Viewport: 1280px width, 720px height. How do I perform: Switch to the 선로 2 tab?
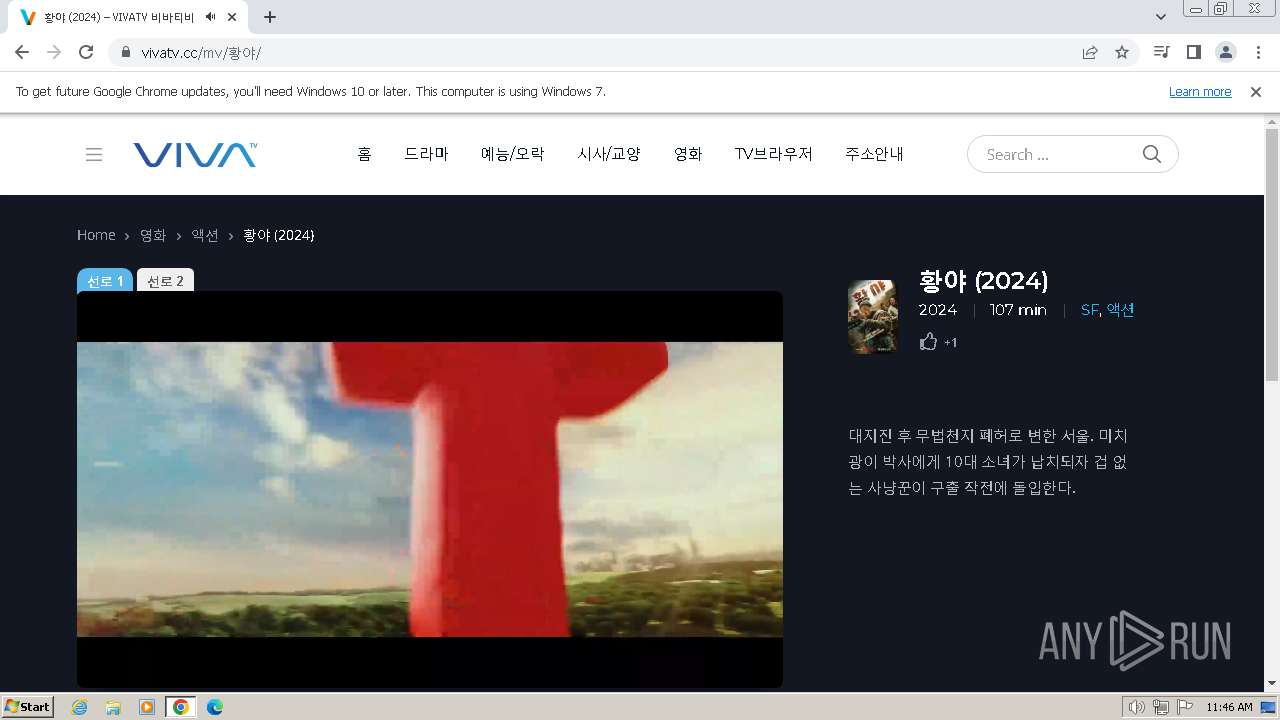(165, 280)
